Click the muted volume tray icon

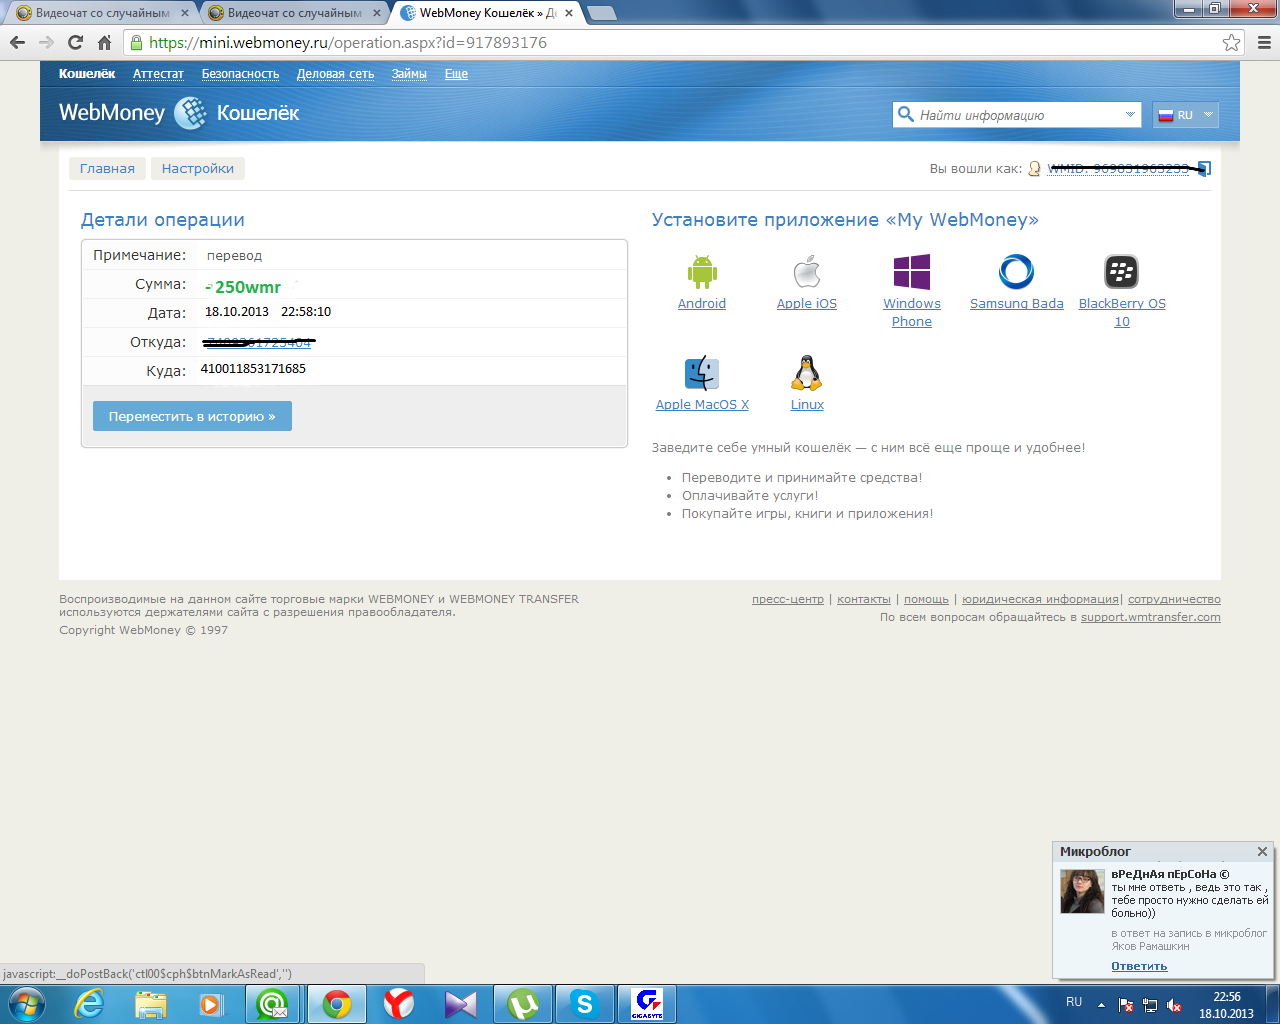point(1174,1005)
